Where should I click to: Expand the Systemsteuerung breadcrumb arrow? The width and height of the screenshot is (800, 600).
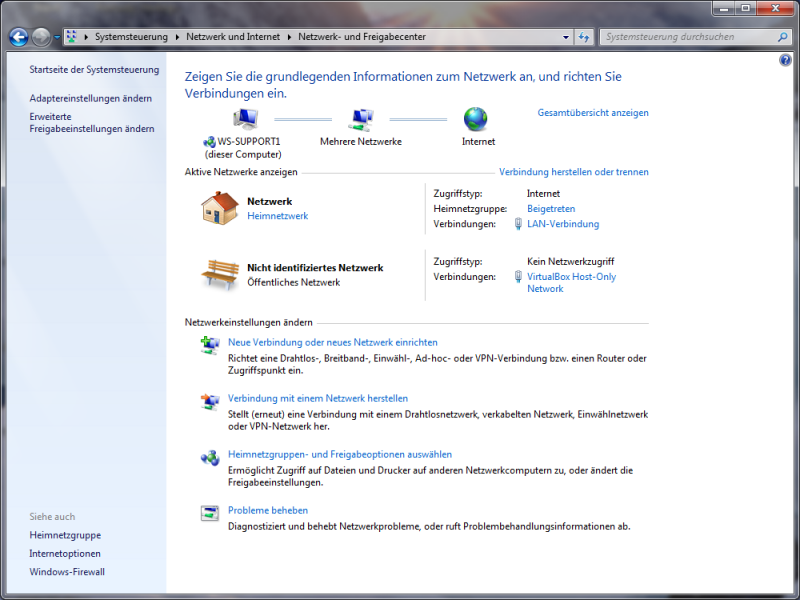(x=179, y=37)
